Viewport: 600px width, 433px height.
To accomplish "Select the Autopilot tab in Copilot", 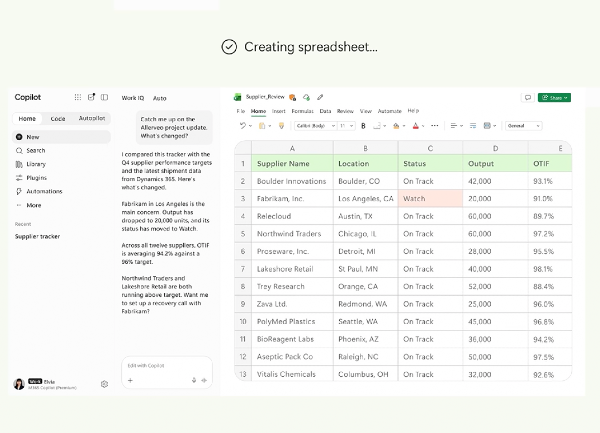I will point(92,118).
